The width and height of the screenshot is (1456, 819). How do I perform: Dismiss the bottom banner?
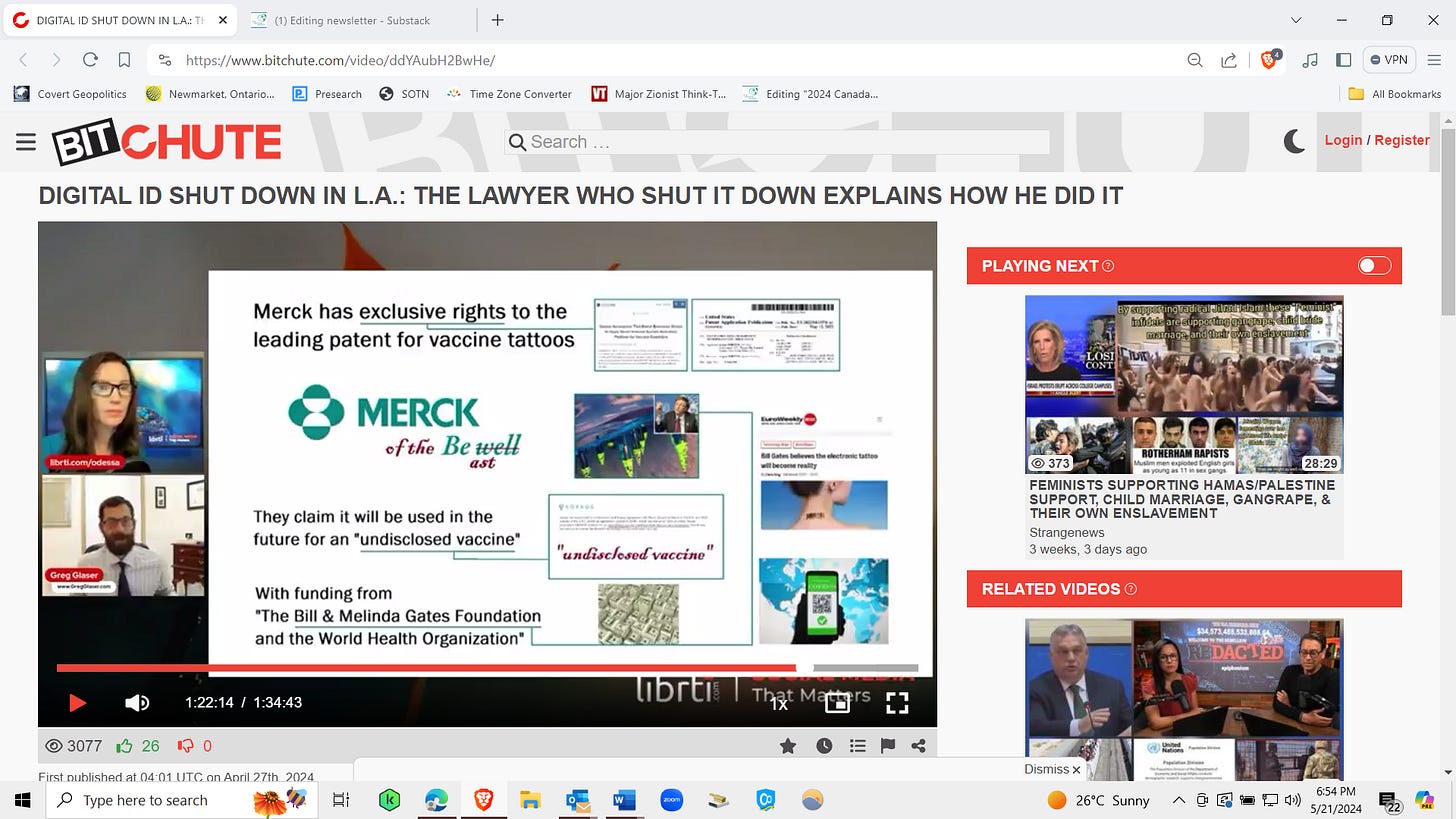[1053, 769]
